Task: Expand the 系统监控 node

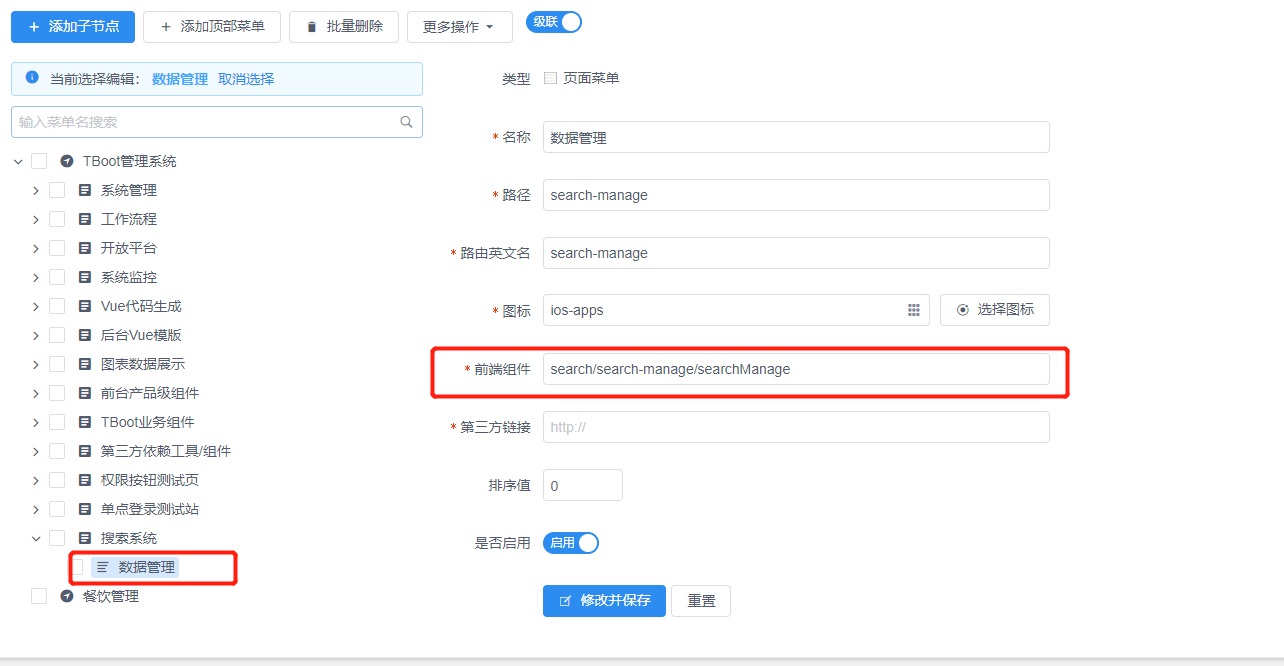Action: [x=36, y=277]
